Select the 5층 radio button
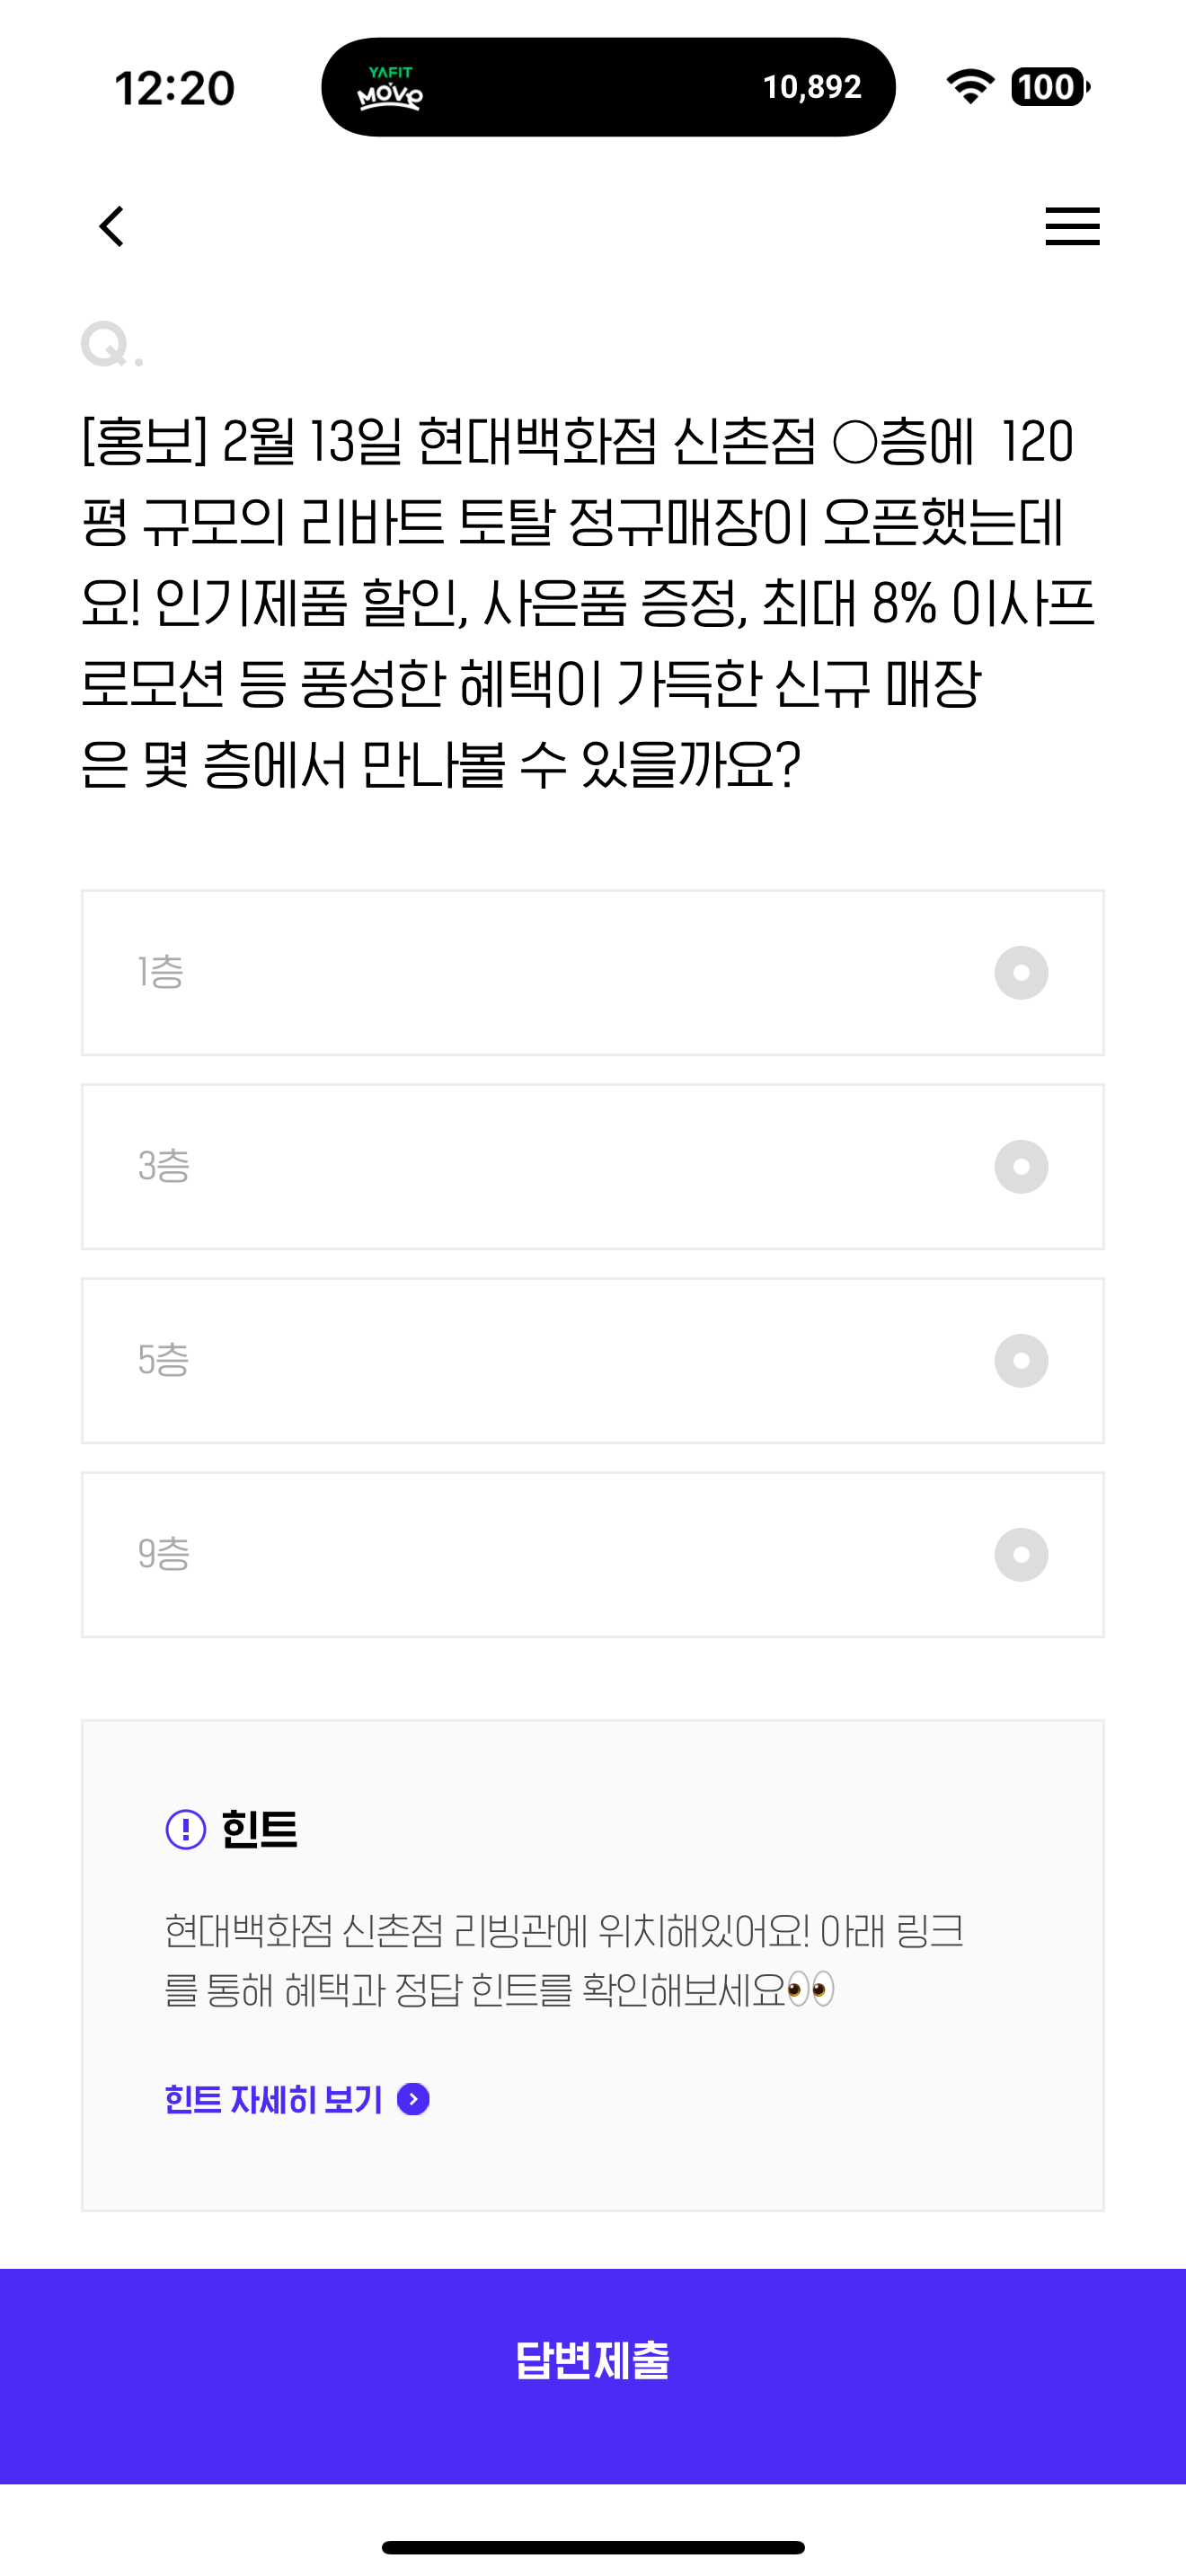 1021,1361
